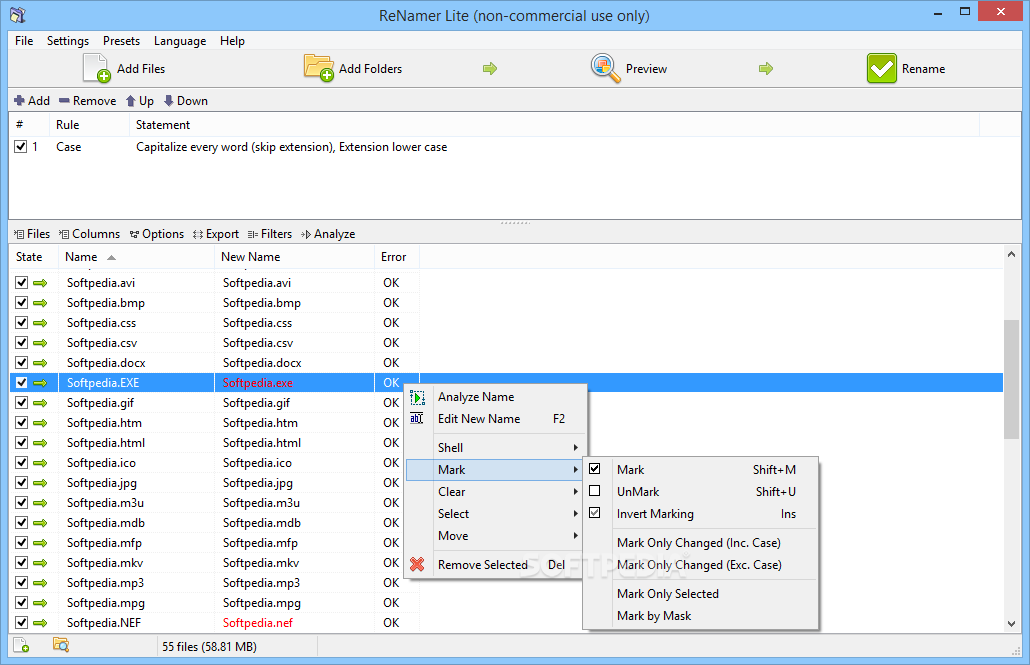Expand the Clear submenu
1030x665 pixels.
pos(496,492)
